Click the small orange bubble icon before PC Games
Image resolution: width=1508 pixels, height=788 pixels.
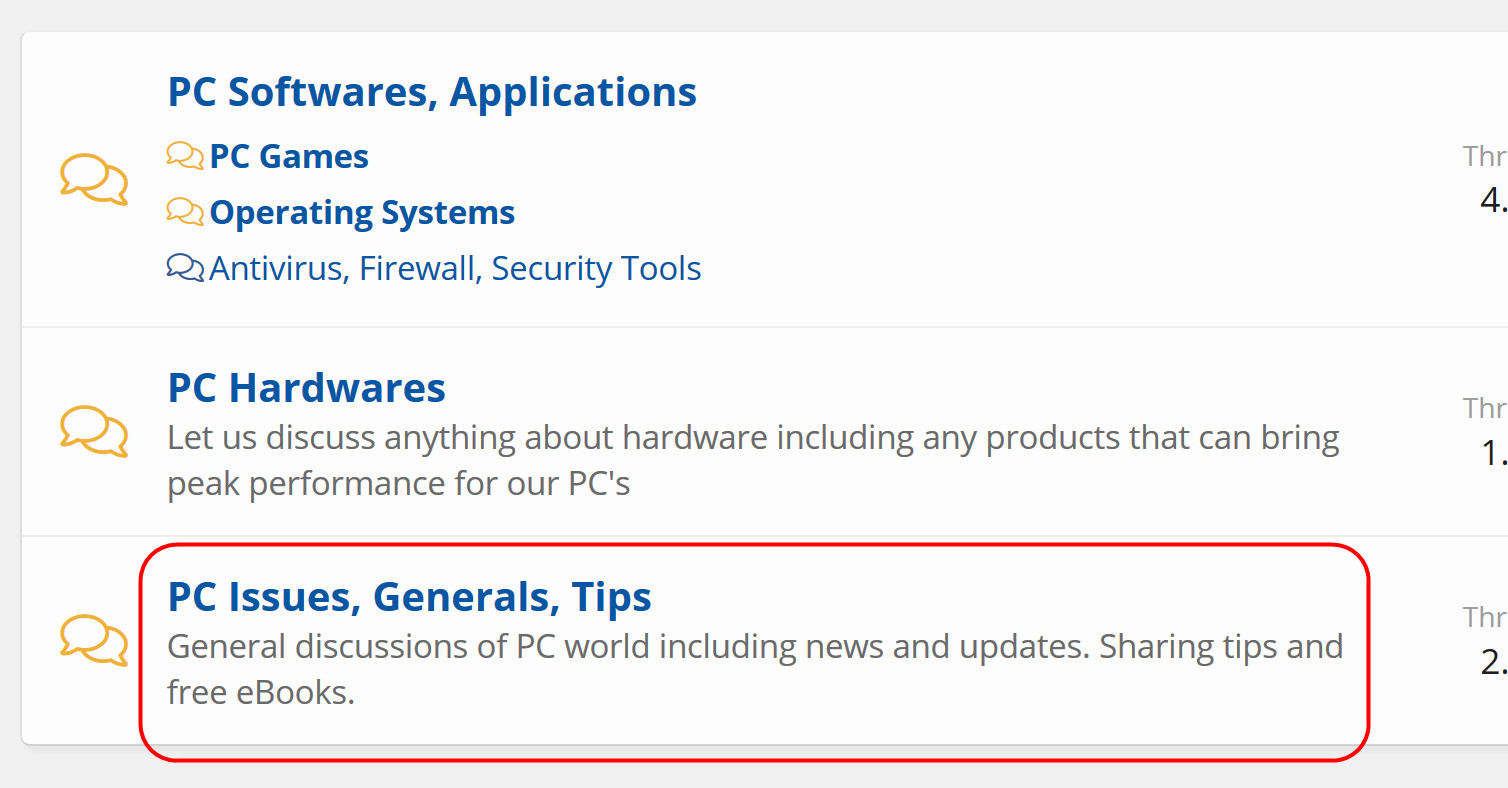185,156
